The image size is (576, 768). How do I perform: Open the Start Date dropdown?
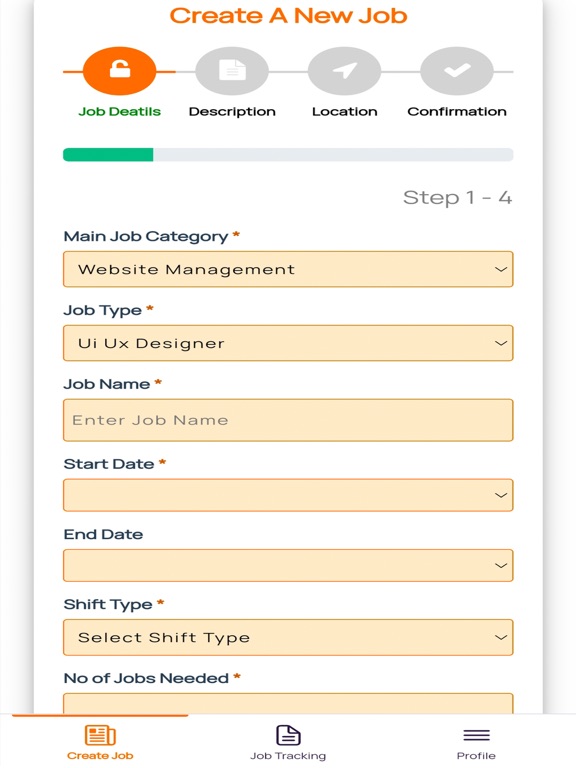point(288,495)
